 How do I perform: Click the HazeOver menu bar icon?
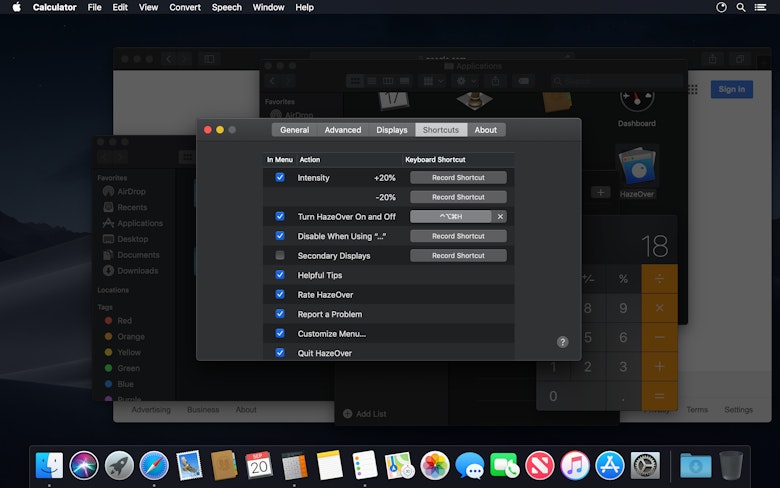pos(721,7)
